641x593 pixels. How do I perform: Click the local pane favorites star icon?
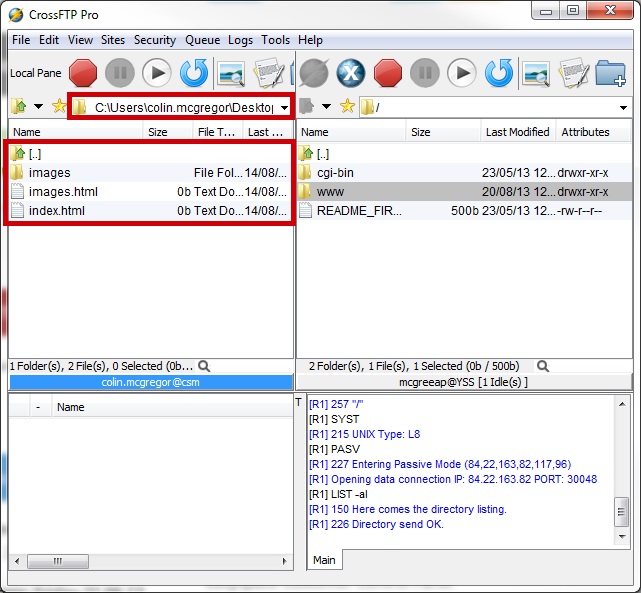[x=59, y=107]
